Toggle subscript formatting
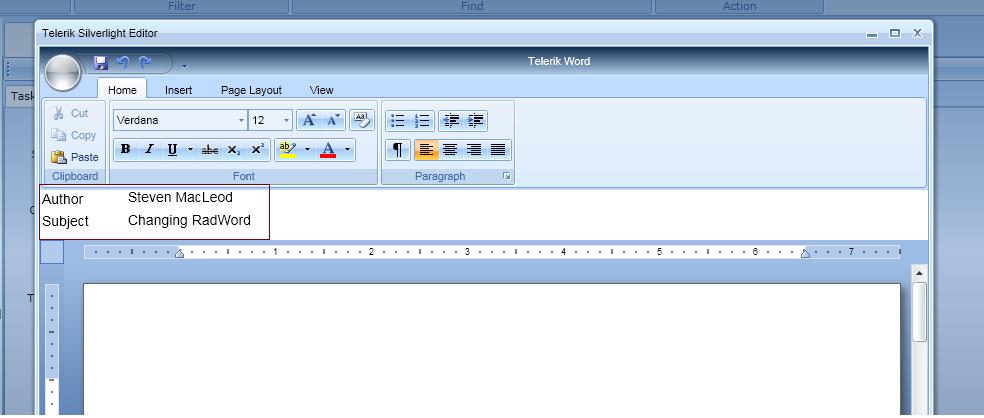The height and width of the screenshot is (418, 984). (233, 149)
